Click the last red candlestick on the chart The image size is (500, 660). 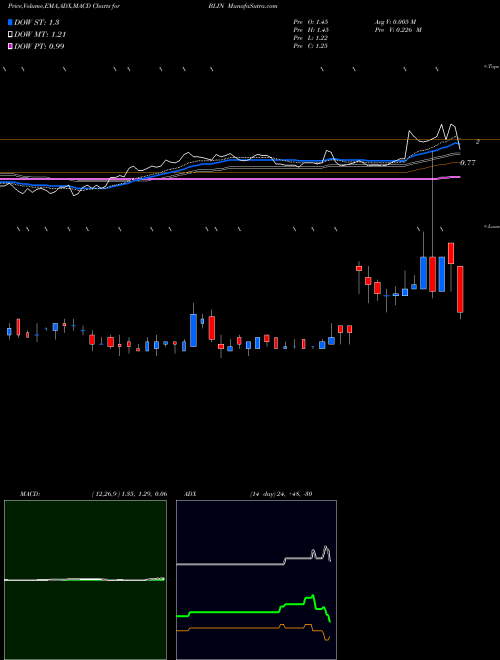click(460, 289)
